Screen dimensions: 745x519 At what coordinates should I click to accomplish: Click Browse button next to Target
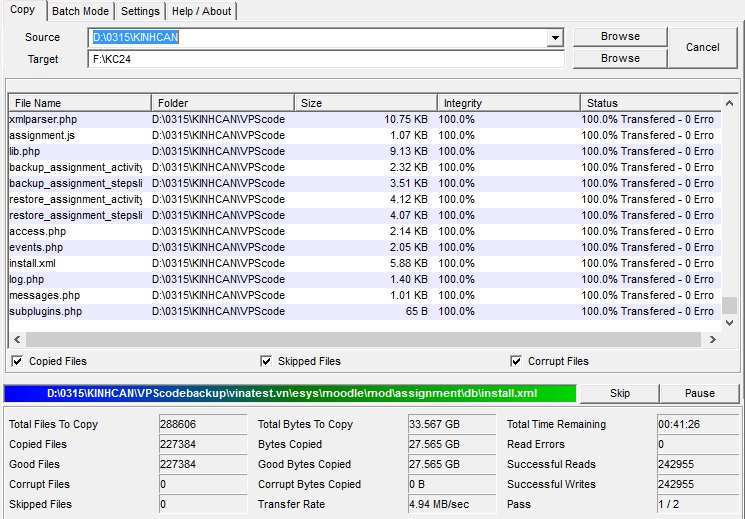[620, 58]
